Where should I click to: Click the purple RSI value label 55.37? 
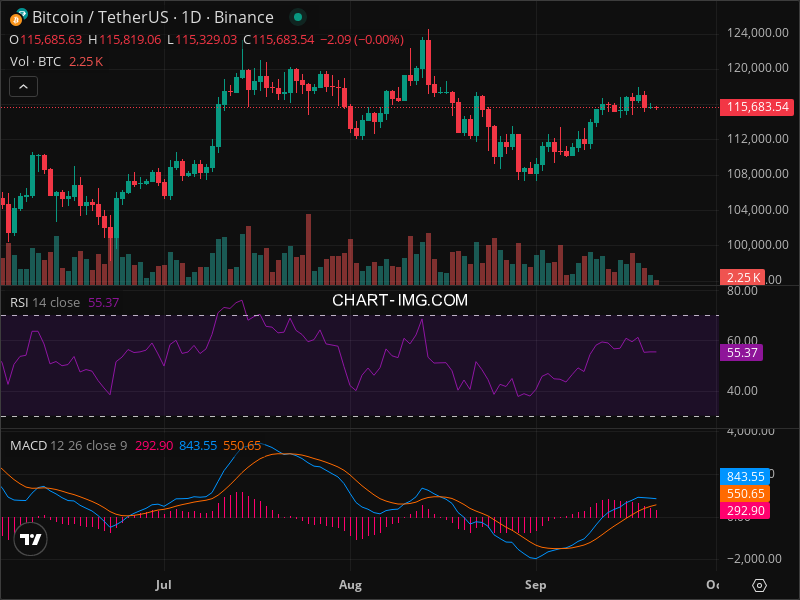click(741, 352)
